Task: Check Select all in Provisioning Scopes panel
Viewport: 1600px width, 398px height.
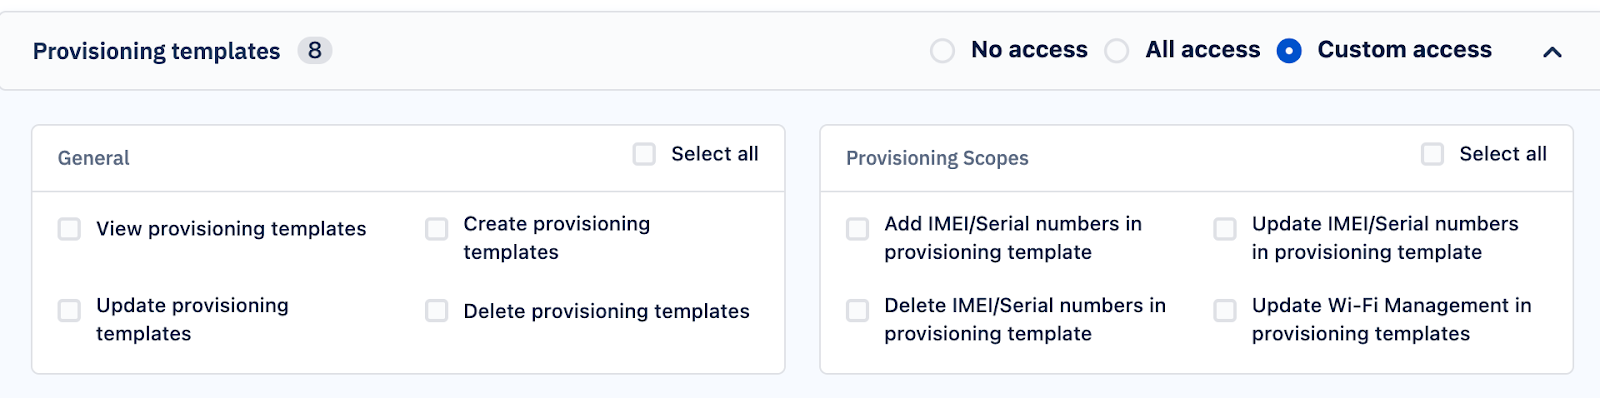Action: click(1432, 154)
